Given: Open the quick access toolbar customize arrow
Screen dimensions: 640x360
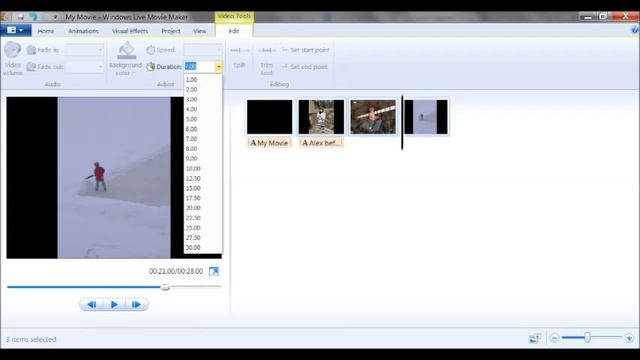Looking at the screenshot, I should [x=56, y=17].
